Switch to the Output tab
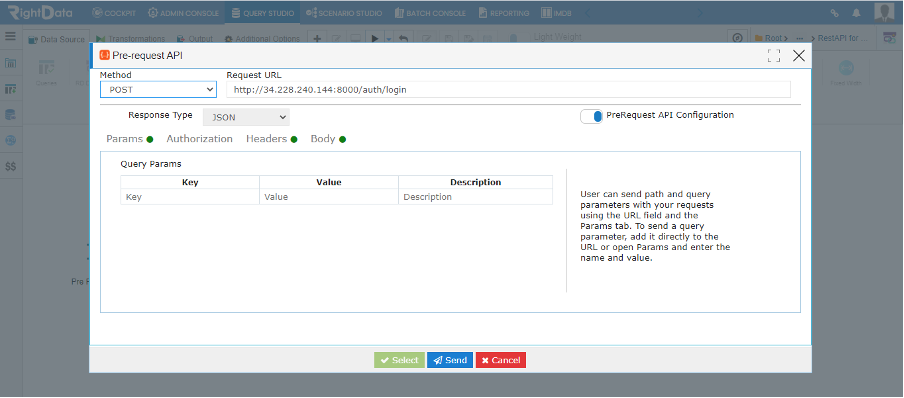This screenshot has height=398, width=904. (x=195, y=39)
